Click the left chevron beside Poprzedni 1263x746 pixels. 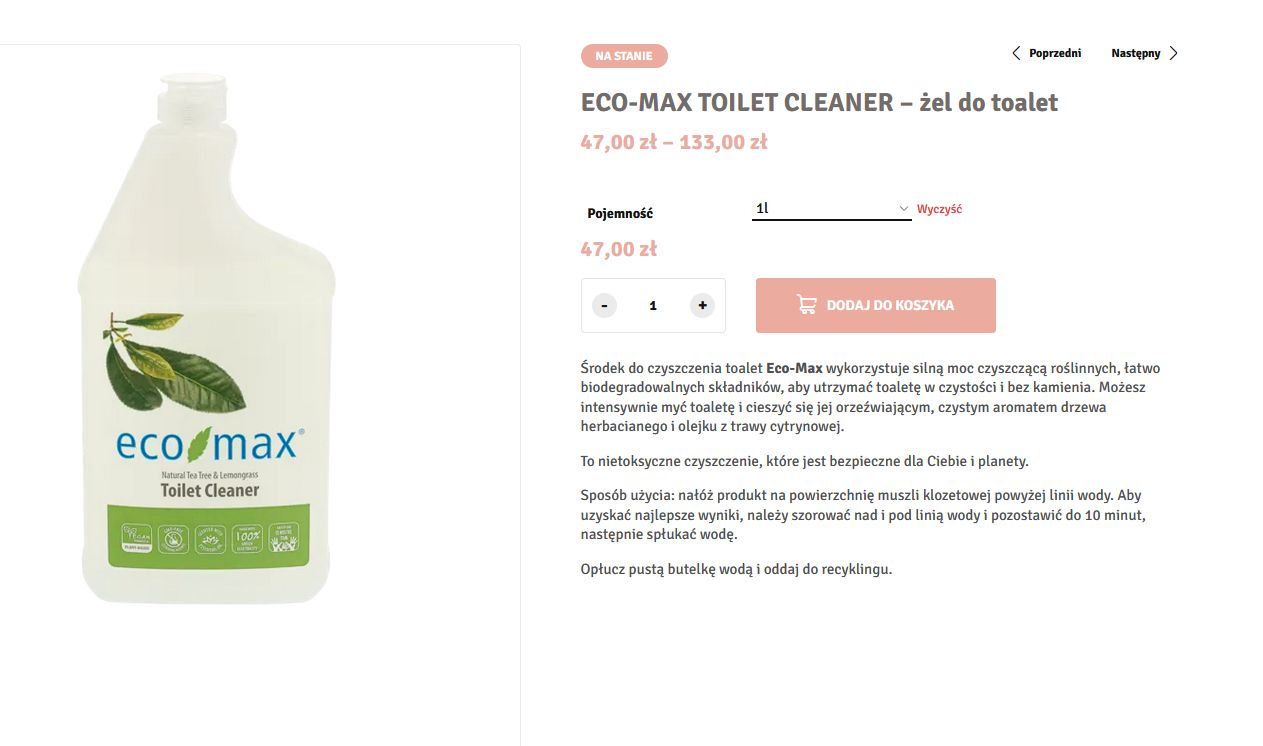(x=1016, y=53)
